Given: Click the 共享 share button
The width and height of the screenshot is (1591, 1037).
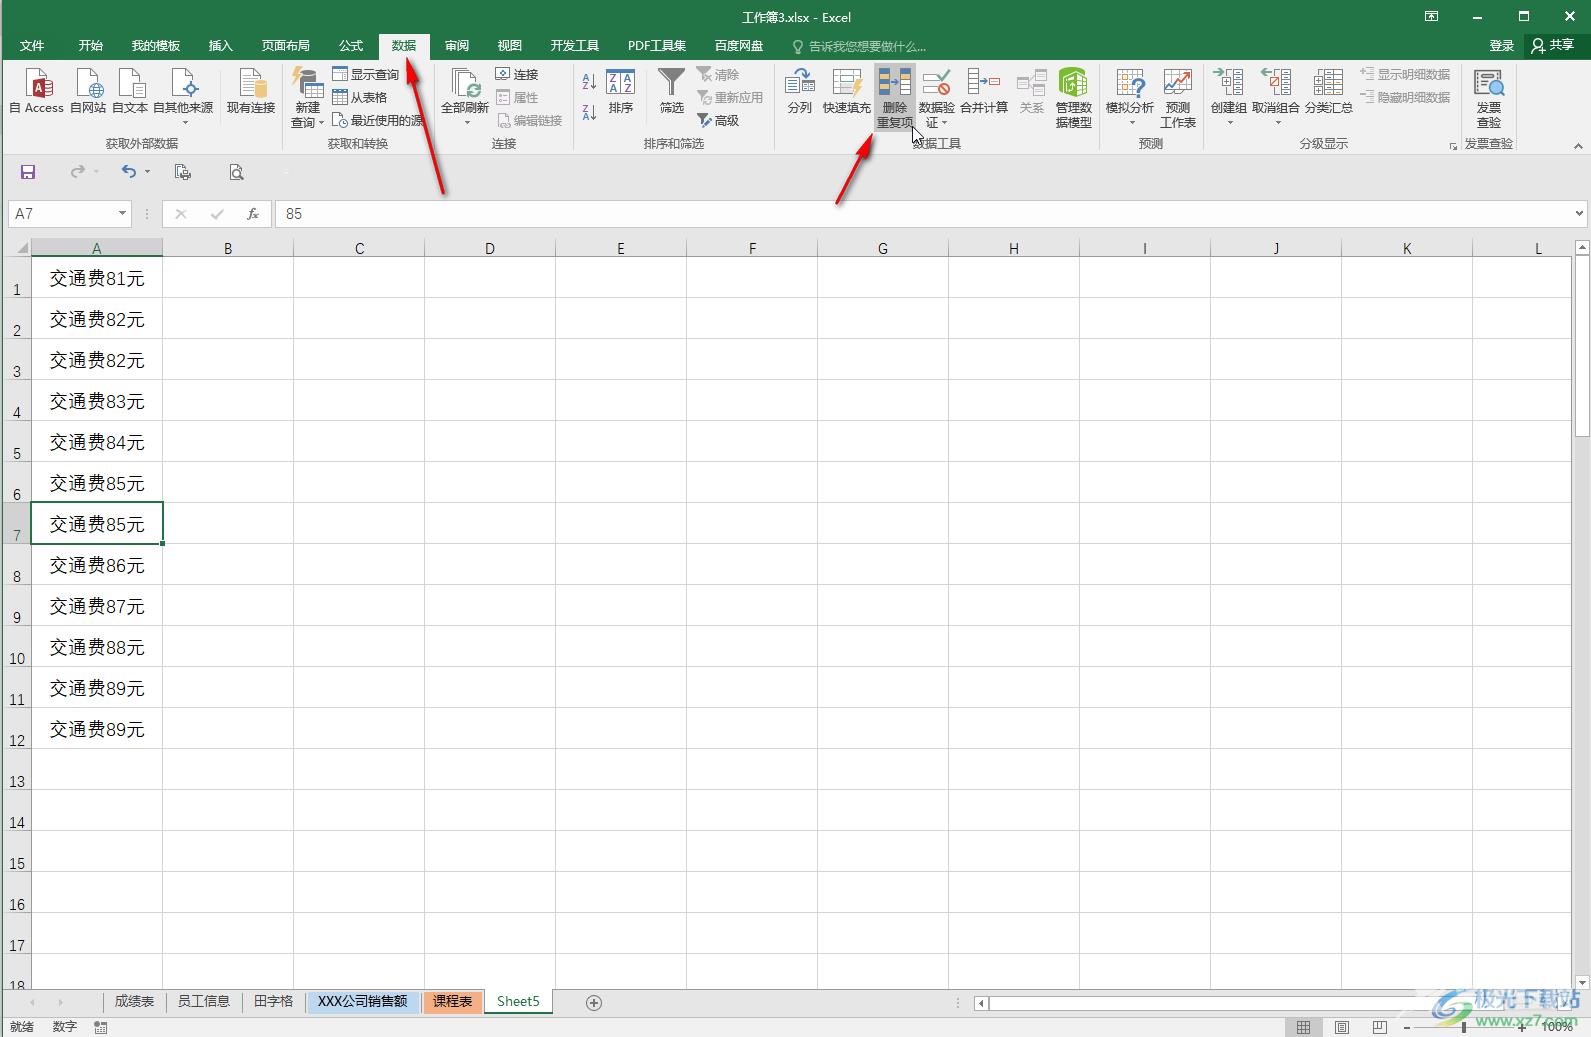Looking at the screenshot, I should click(1552, 45).
